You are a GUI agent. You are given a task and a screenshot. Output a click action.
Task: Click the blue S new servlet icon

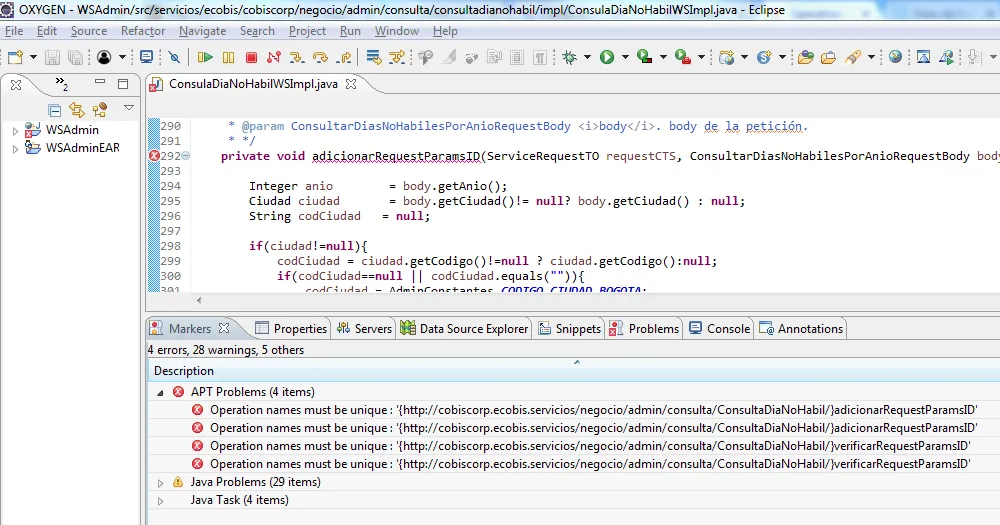764,57
